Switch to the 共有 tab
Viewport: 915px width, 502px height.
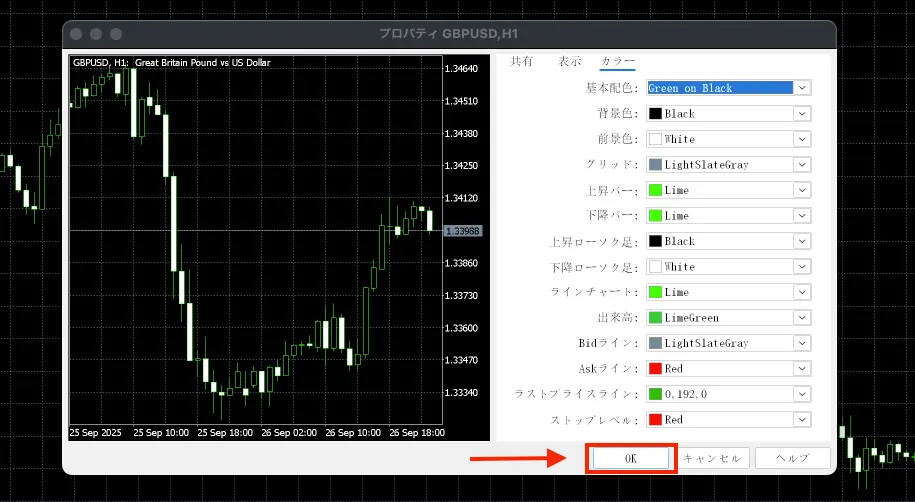point(521,61)
